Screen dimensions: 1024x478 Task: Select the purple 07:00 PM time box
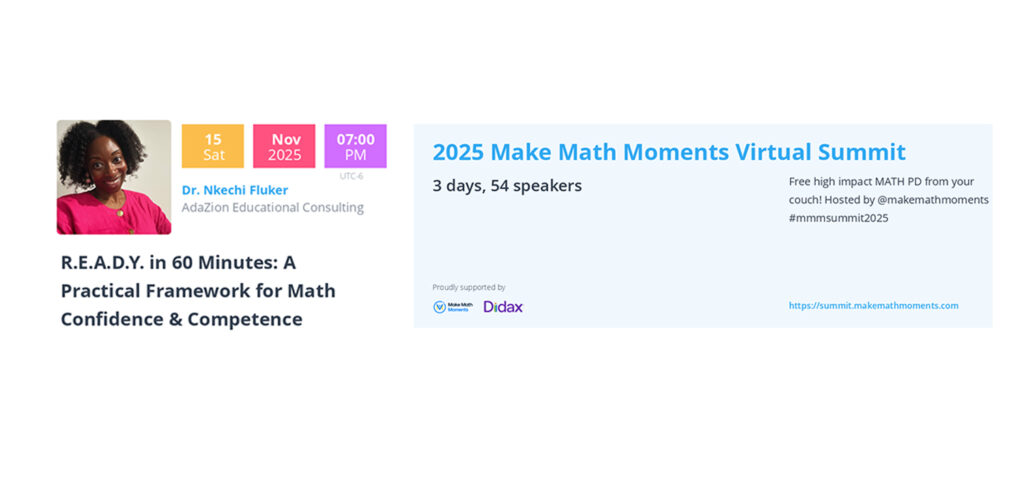[x=355, y=146]
